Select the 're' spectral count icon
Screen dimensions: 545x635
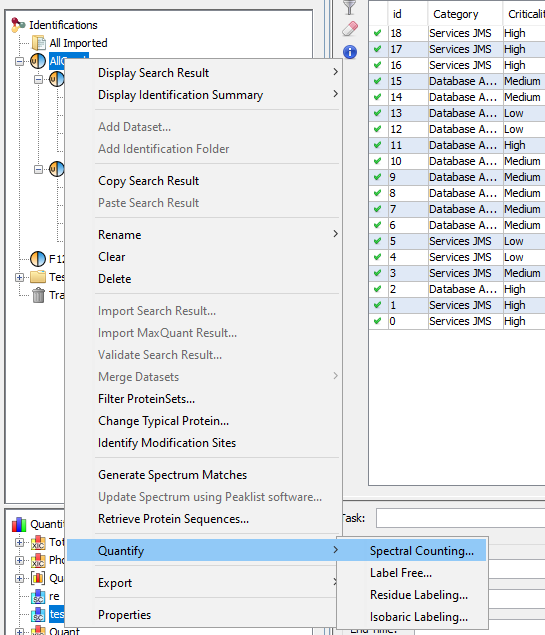coord(38,596)
